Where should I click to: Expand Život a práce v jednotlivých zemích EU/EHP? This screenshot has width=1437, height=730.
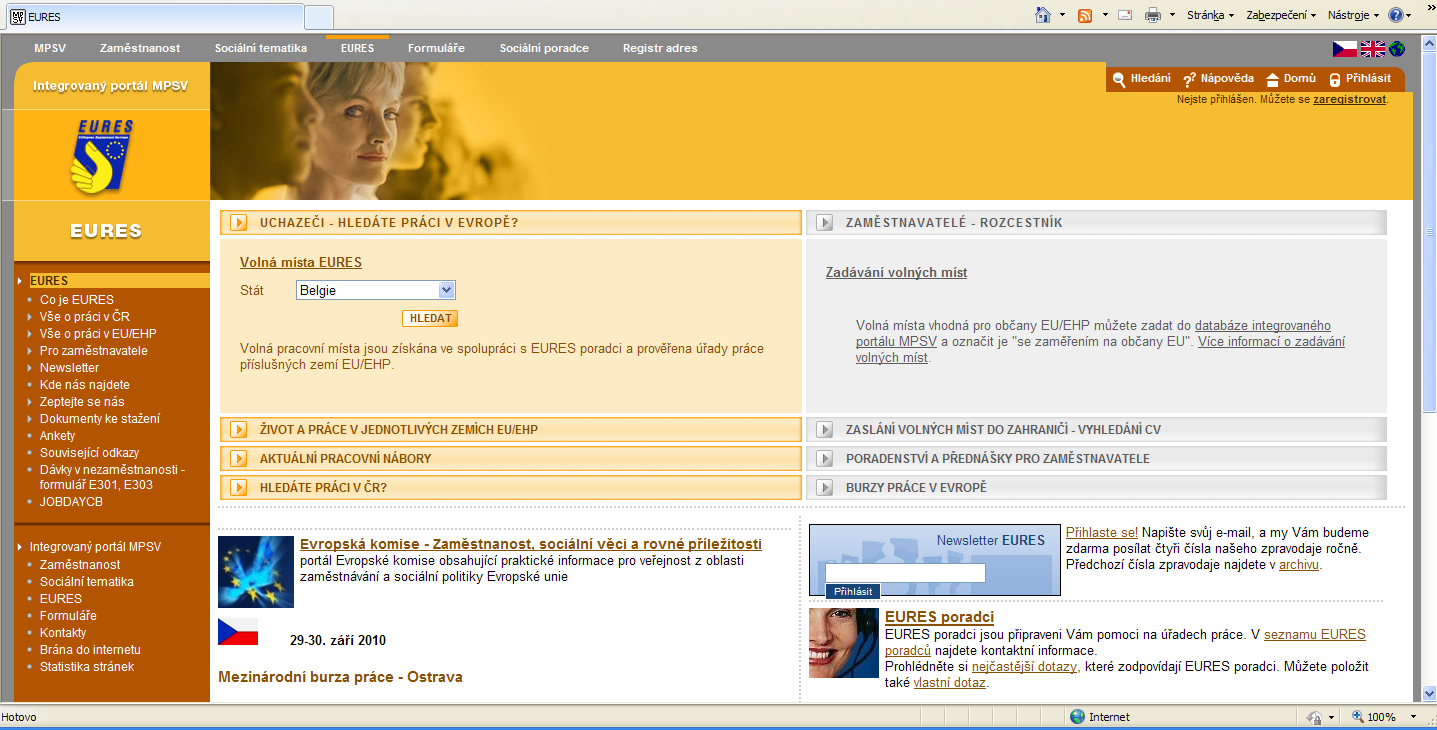(x=511, y=430)
